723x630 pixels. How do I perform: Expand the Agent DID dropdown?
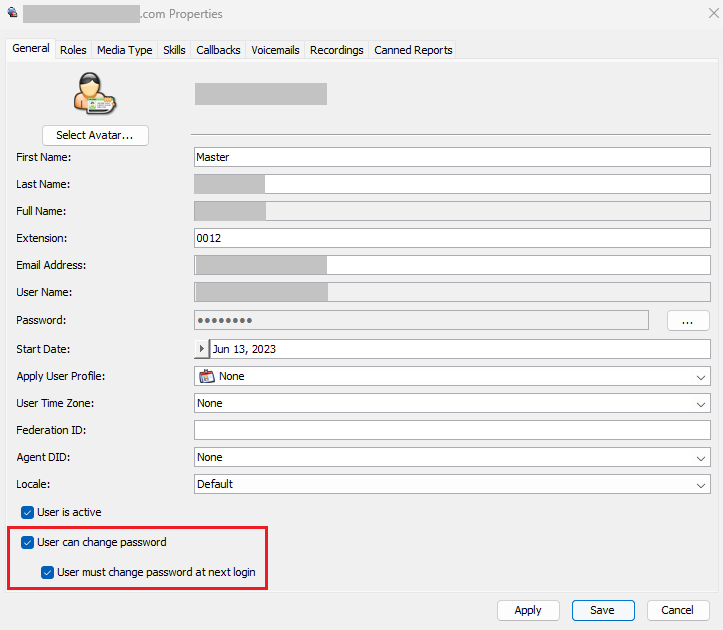click(x=701, y=458)
